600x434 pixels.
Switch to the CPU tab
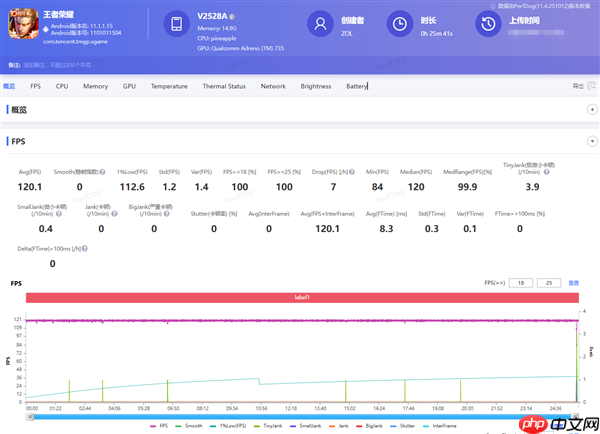(x=62, y=87)
